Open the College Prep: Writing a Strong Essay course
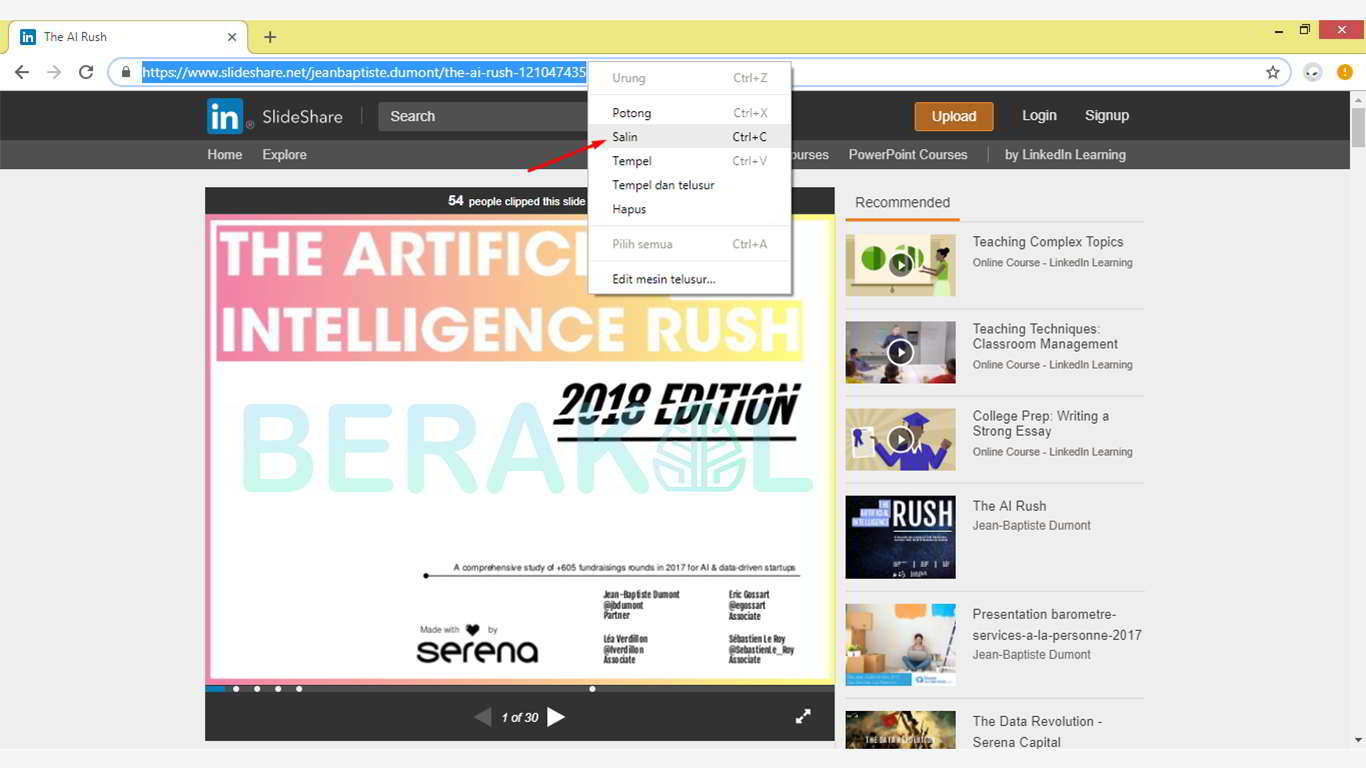Image resolution: width=1366 pixels, height=768 pixels. (x=1040, y=425)
